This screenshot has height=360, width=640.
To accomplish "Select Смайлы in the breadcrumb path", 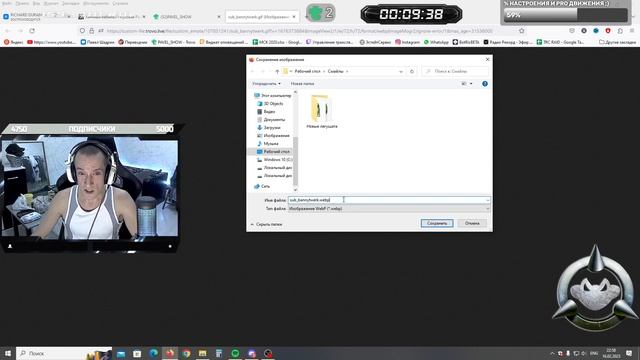I will pyautogui.click(x=336, y=71).
